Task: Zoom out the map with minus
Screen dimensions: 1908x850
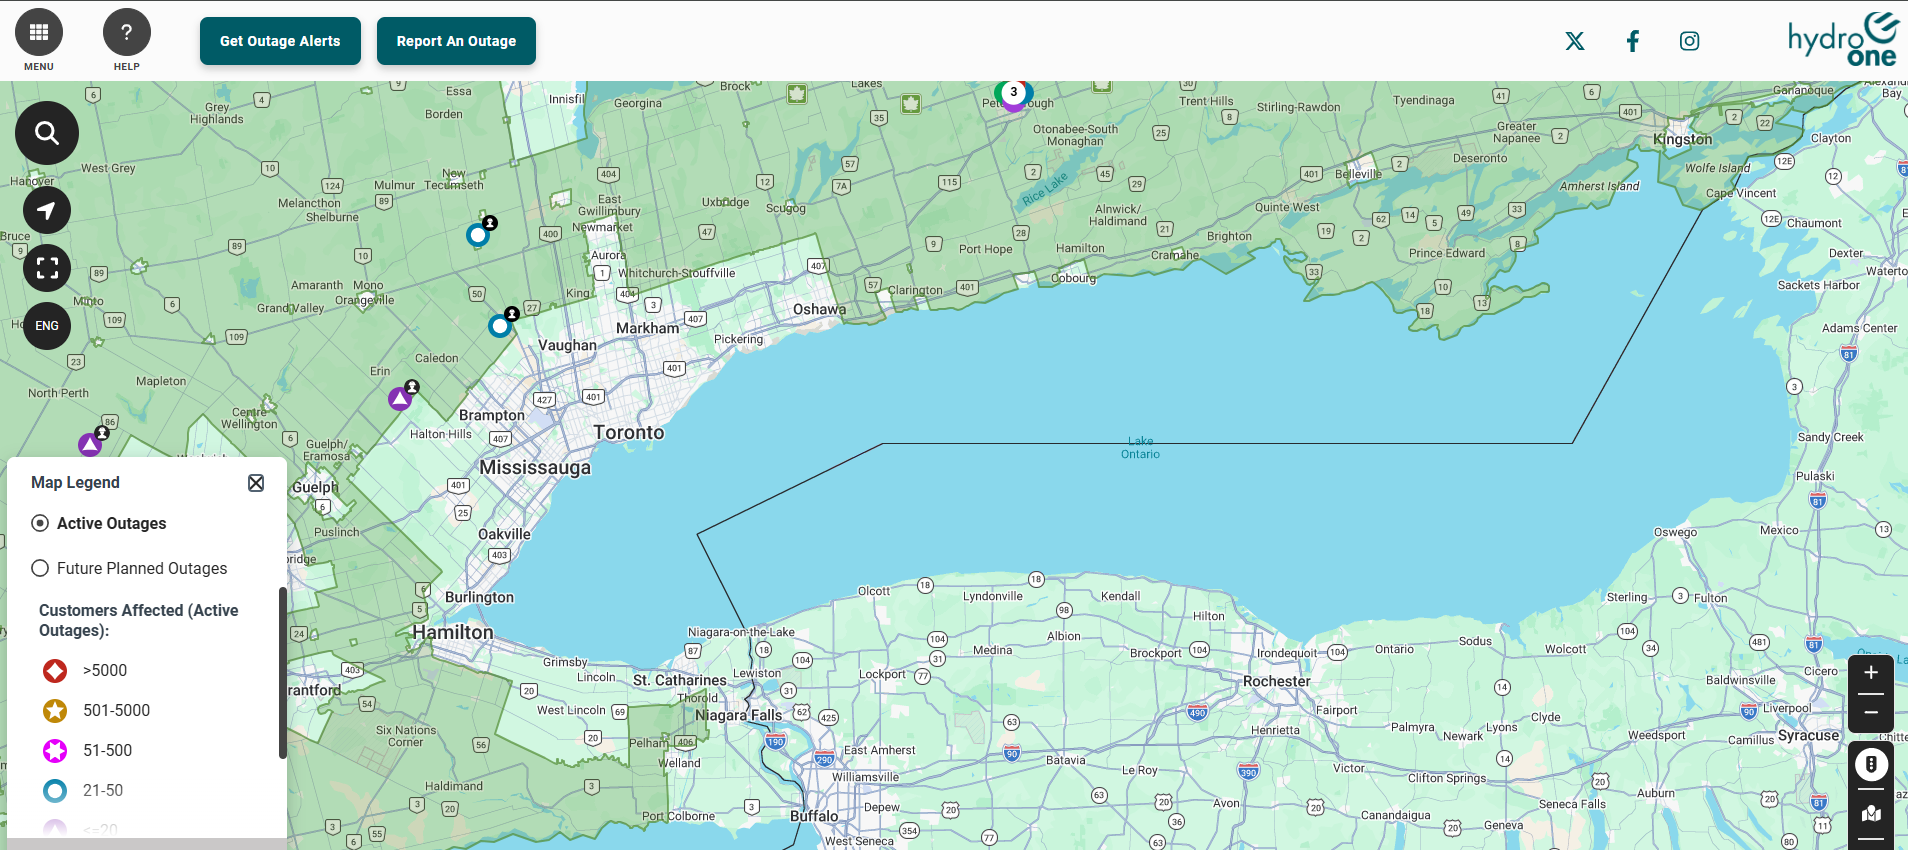Action: point(1871,713)
